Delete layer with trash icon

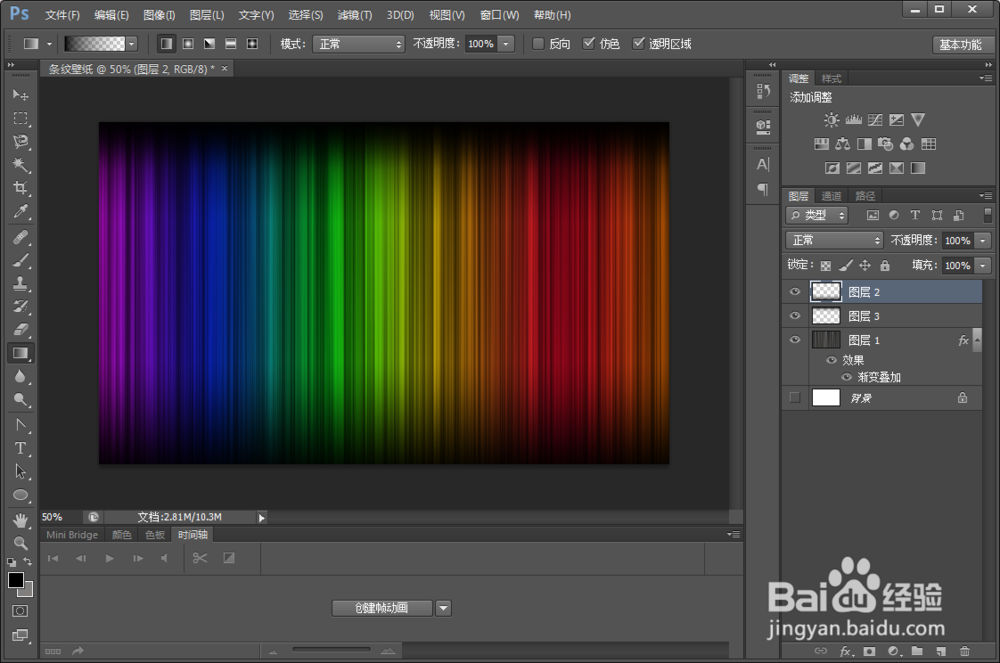click(x=964, y=651)
